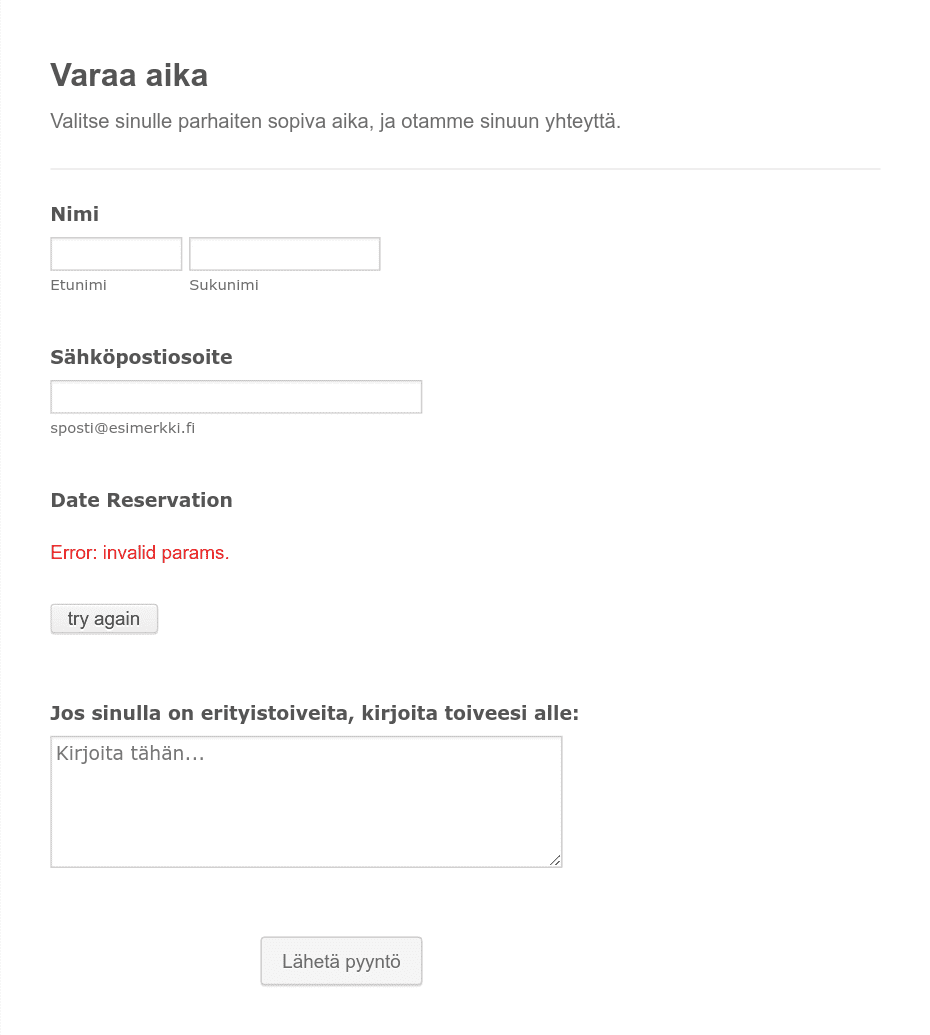Viewport: 930px width, 1035px height.
Task: Click the Sukunimi last name input box
Action: click(284, 254)
